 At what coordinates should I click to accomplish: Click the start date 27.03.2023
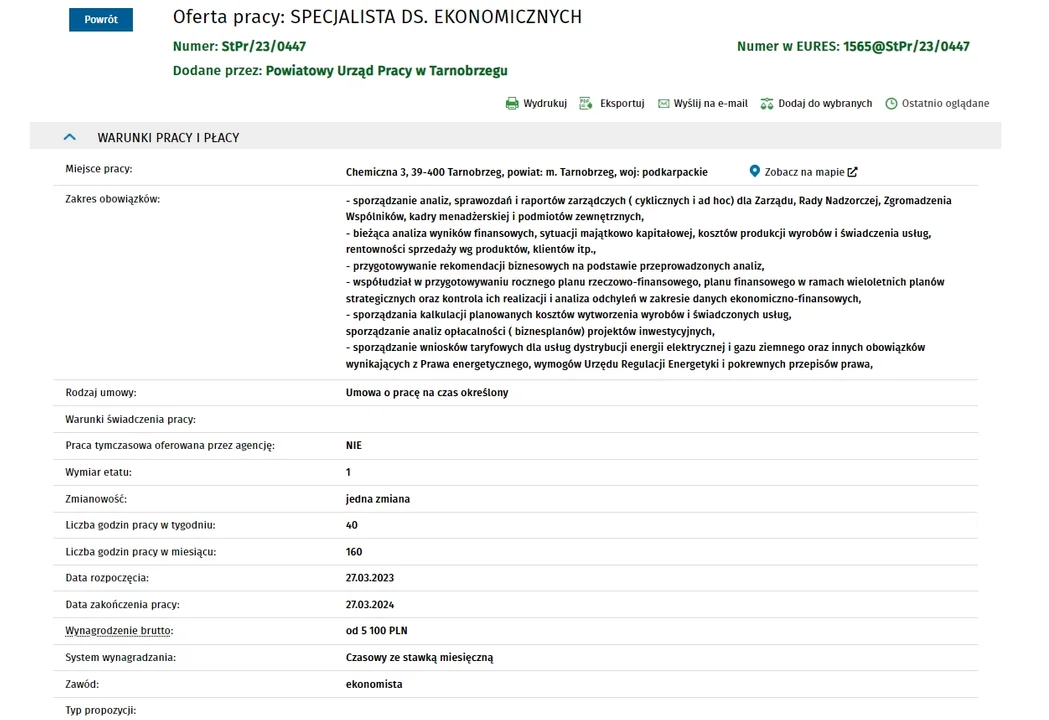tap(370, 577)
